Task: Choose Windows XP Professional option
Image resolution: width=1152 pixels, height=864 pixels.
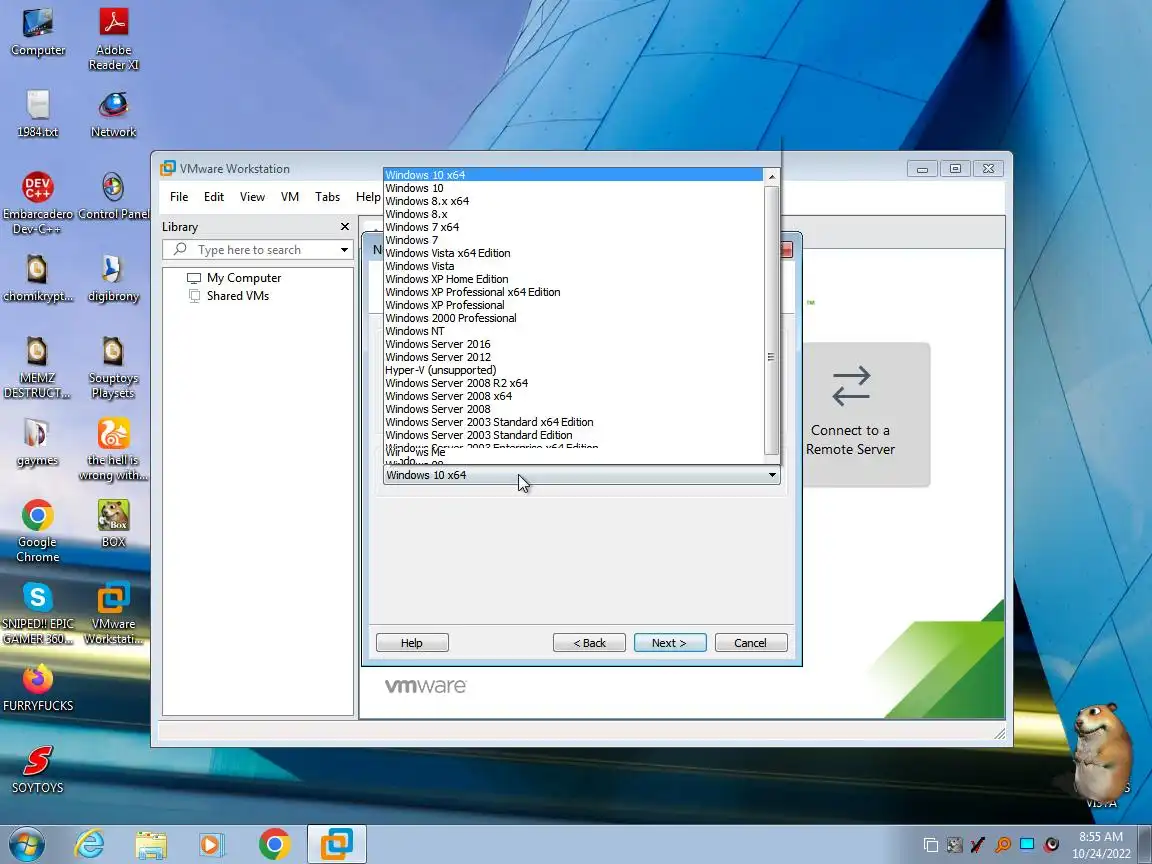Action: (573, 305)
